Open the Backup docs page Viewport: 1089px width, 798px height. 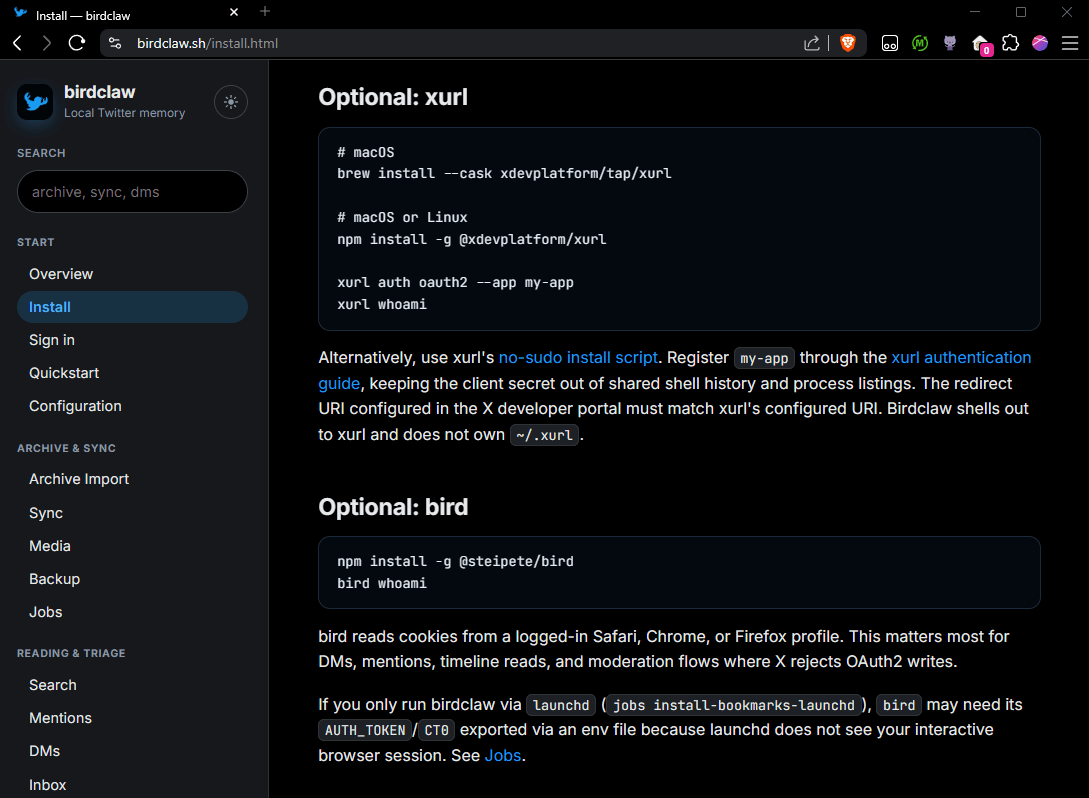(54, 579)
